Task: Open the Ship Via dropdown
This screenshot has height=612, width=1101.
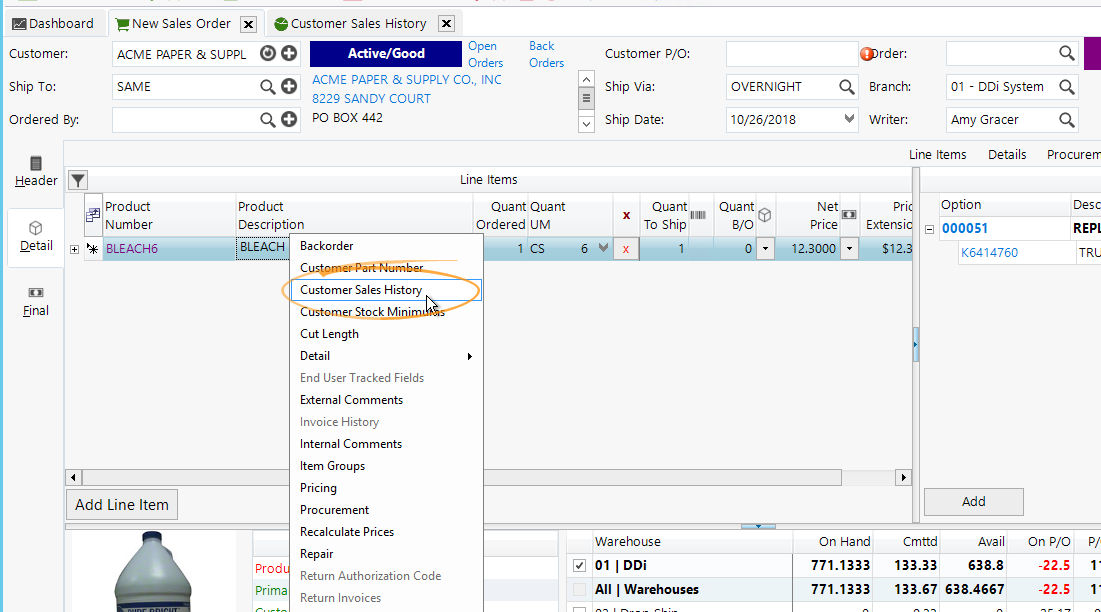Action: click(x=846, y=87)
